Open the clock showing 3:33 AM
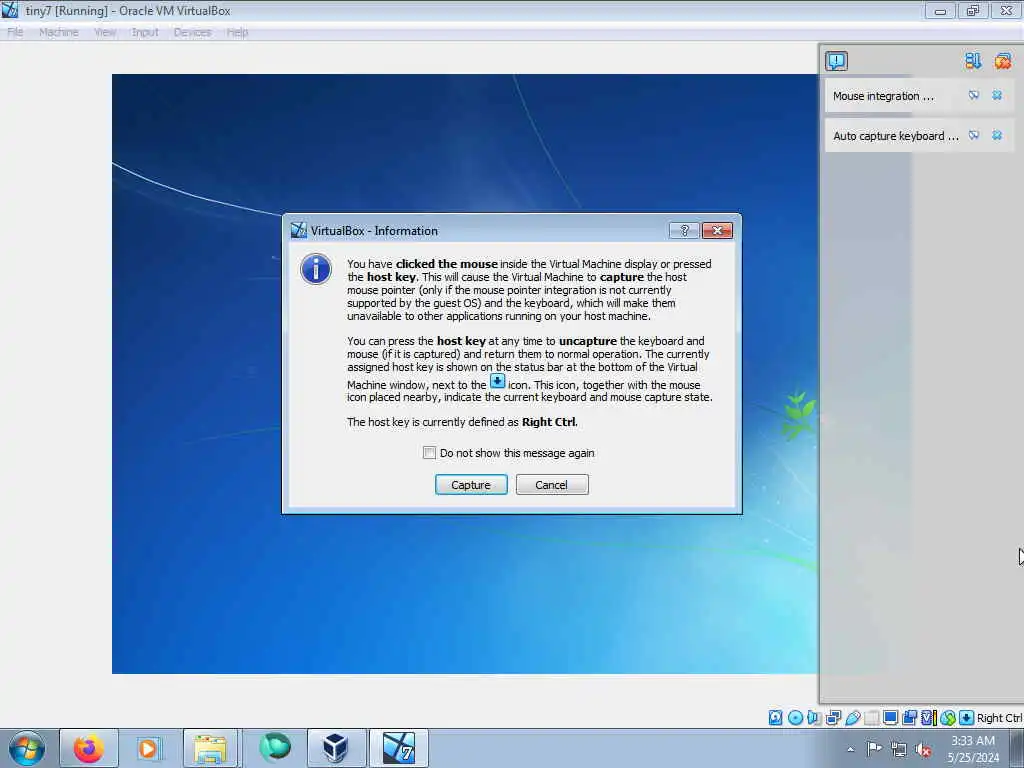 point(973,749)
